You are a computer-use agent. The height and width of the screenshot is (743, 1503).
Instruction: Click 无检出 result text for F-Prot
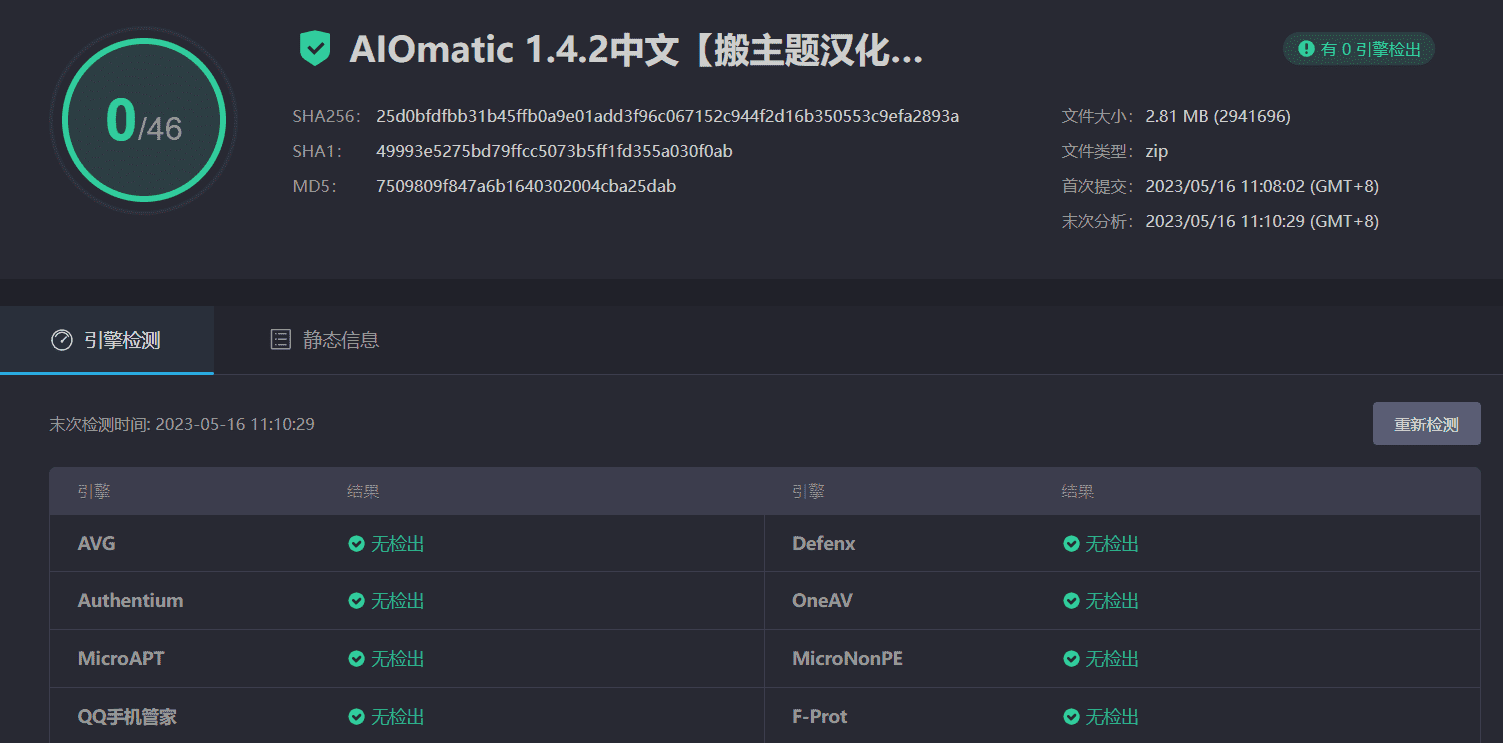click(1113, 717)
